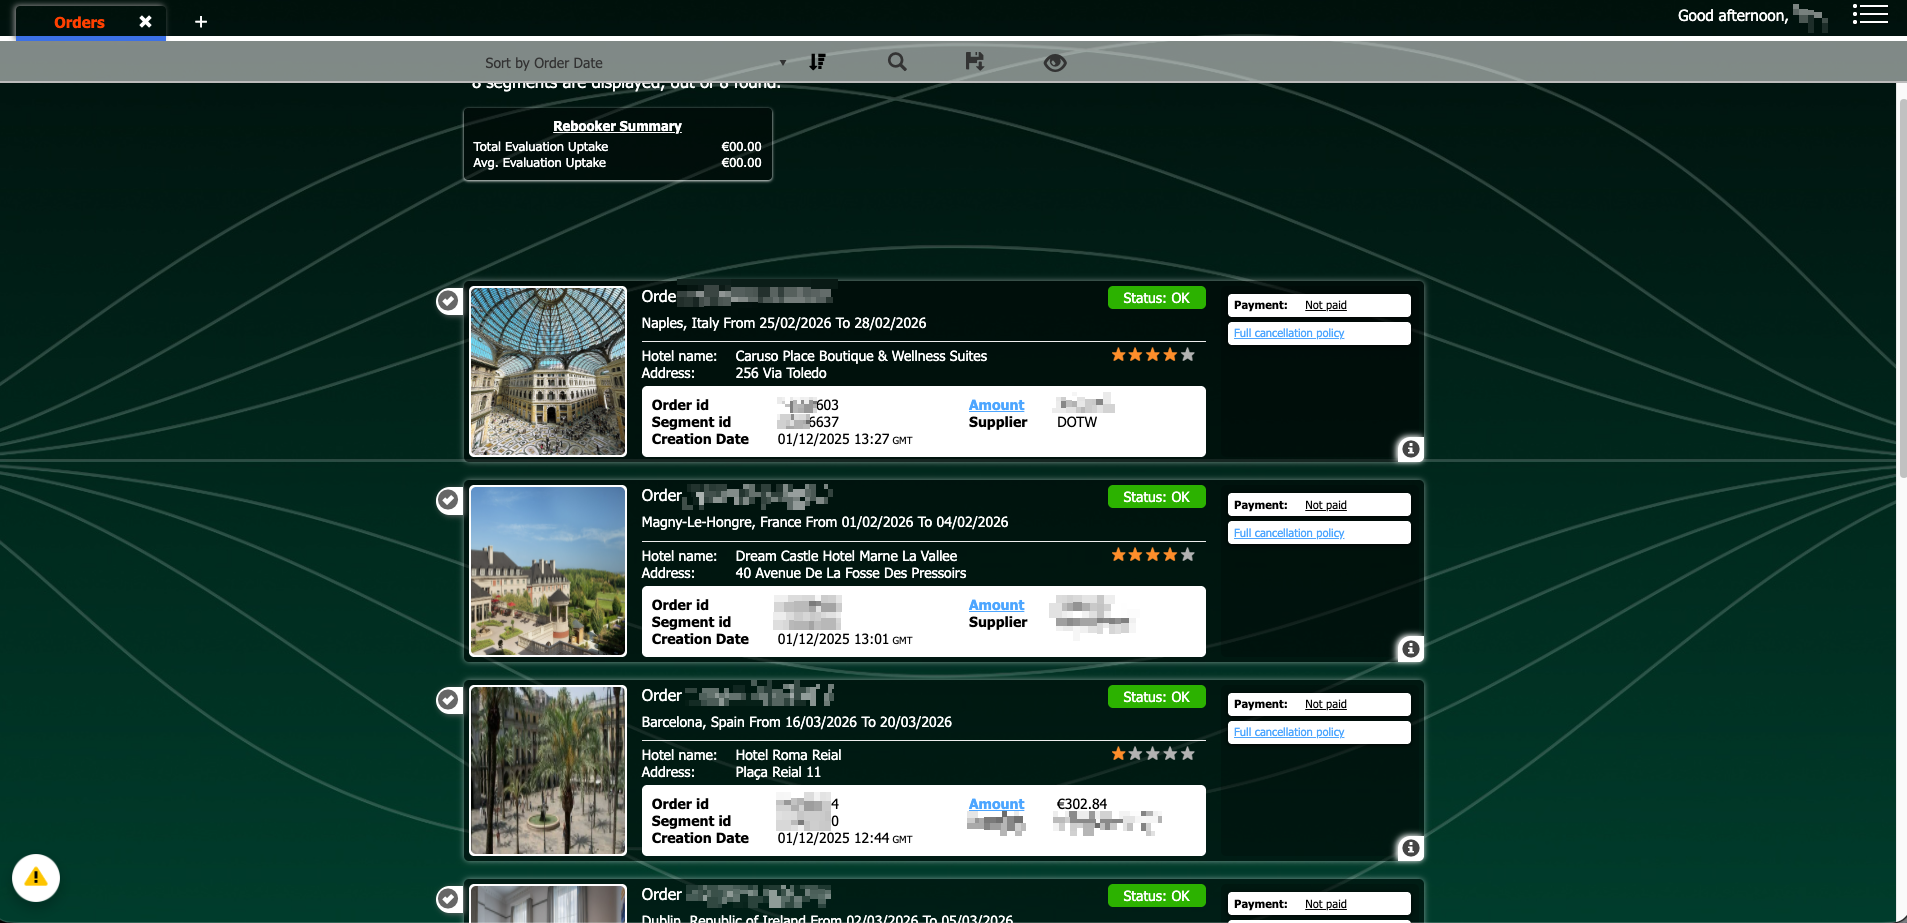
Task: Click "Naples, Italy From 25/02/2026" line
Action: (784, 323)
